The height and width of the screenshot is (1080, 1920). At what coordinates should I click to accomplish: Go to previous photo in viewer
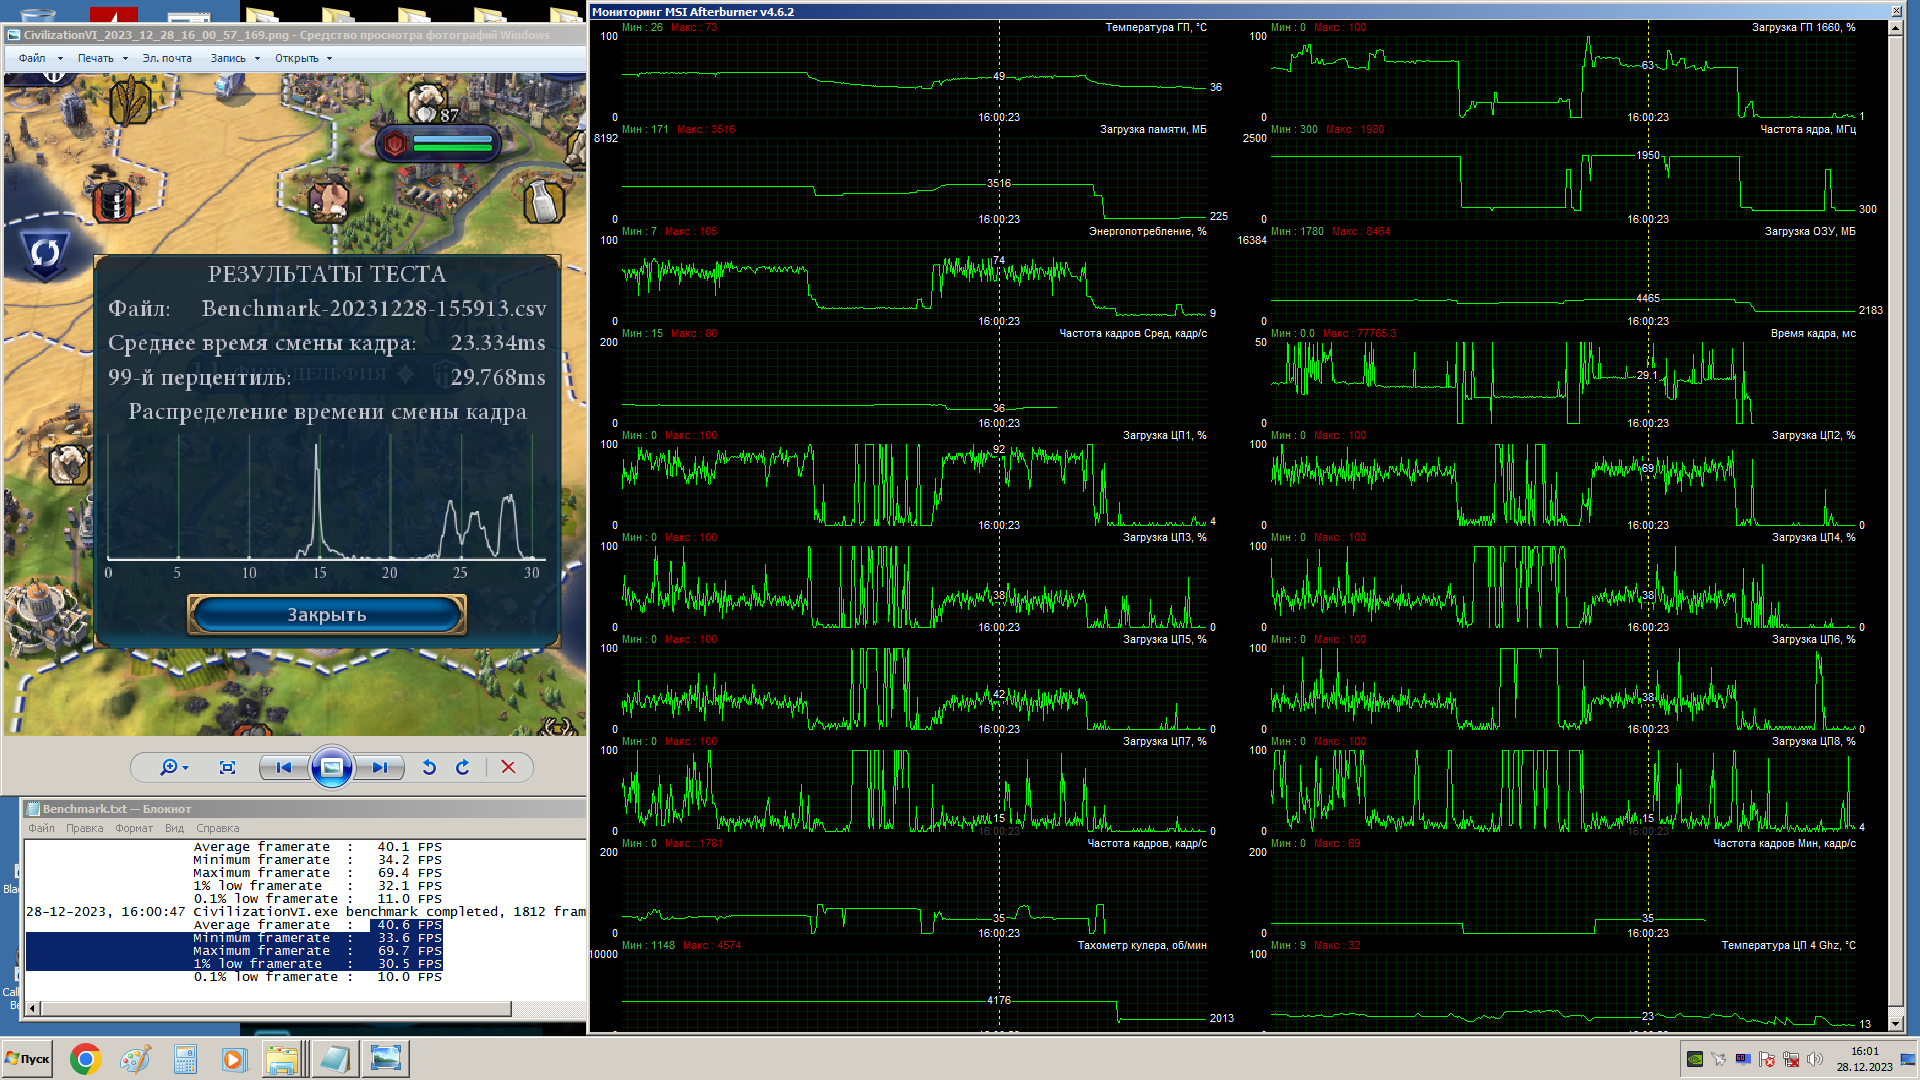[284, 767]
